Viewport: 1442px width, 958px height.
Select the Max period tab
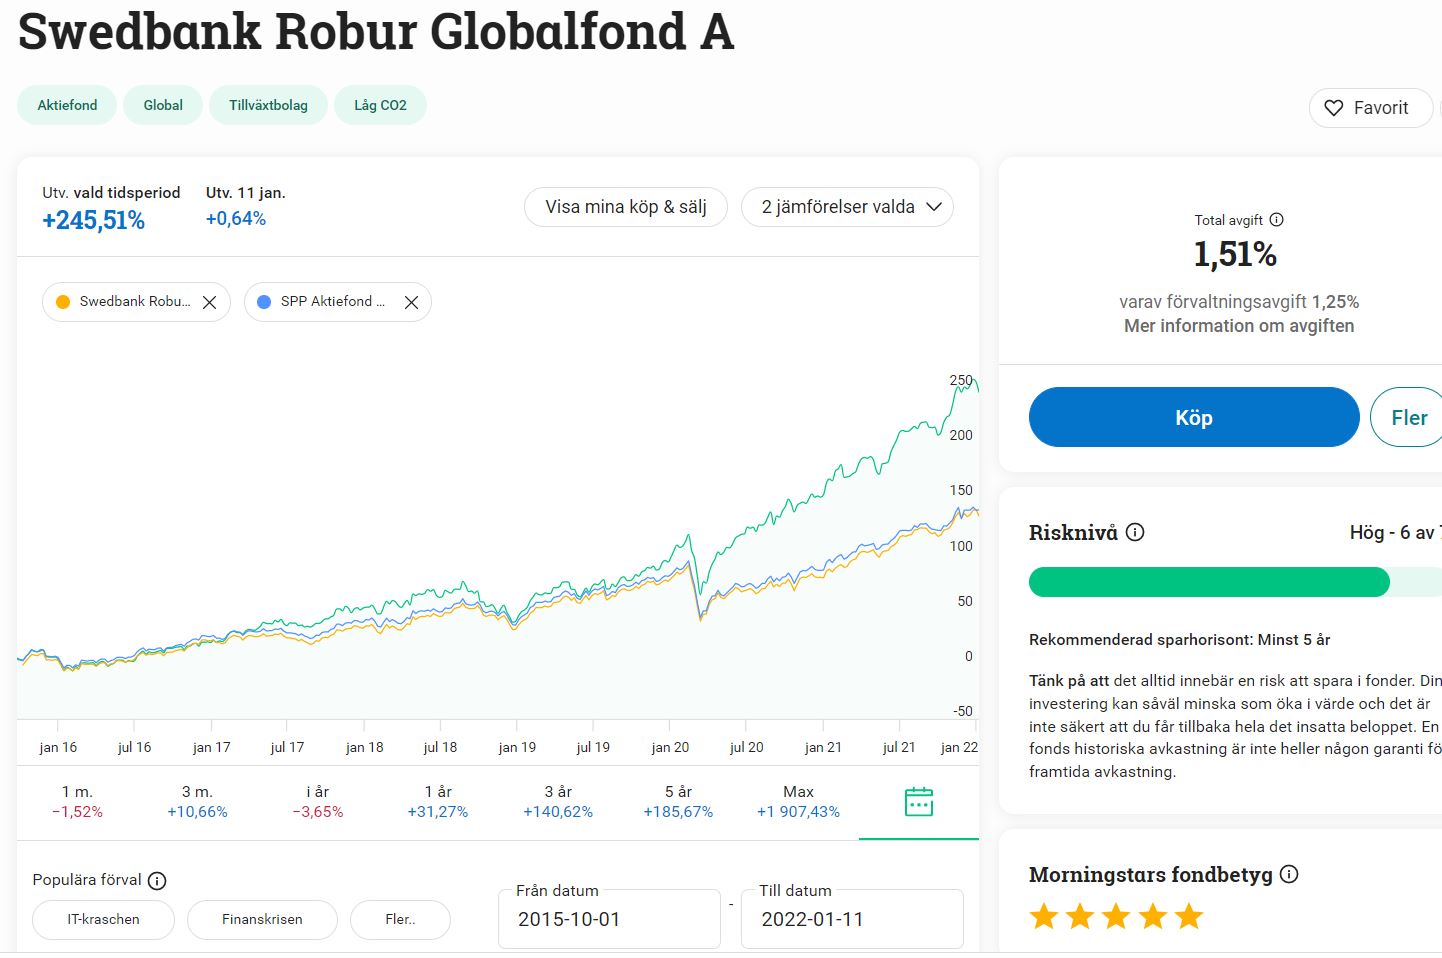tap(798, 801)
